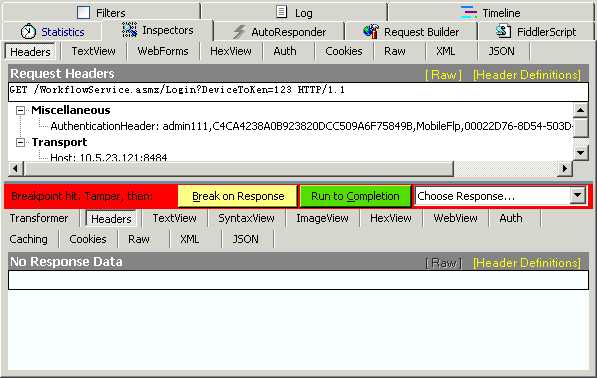Open the request XML tab
The height and width of the screenshot is (378, 597).
pos(445,51)
